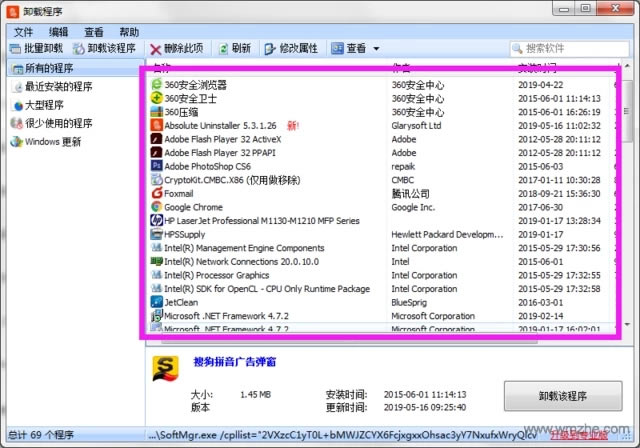The width and height of the screenshot is (640, 448).
Task: Select the 360压缩 icon
Action: click(x=157, y=112)
